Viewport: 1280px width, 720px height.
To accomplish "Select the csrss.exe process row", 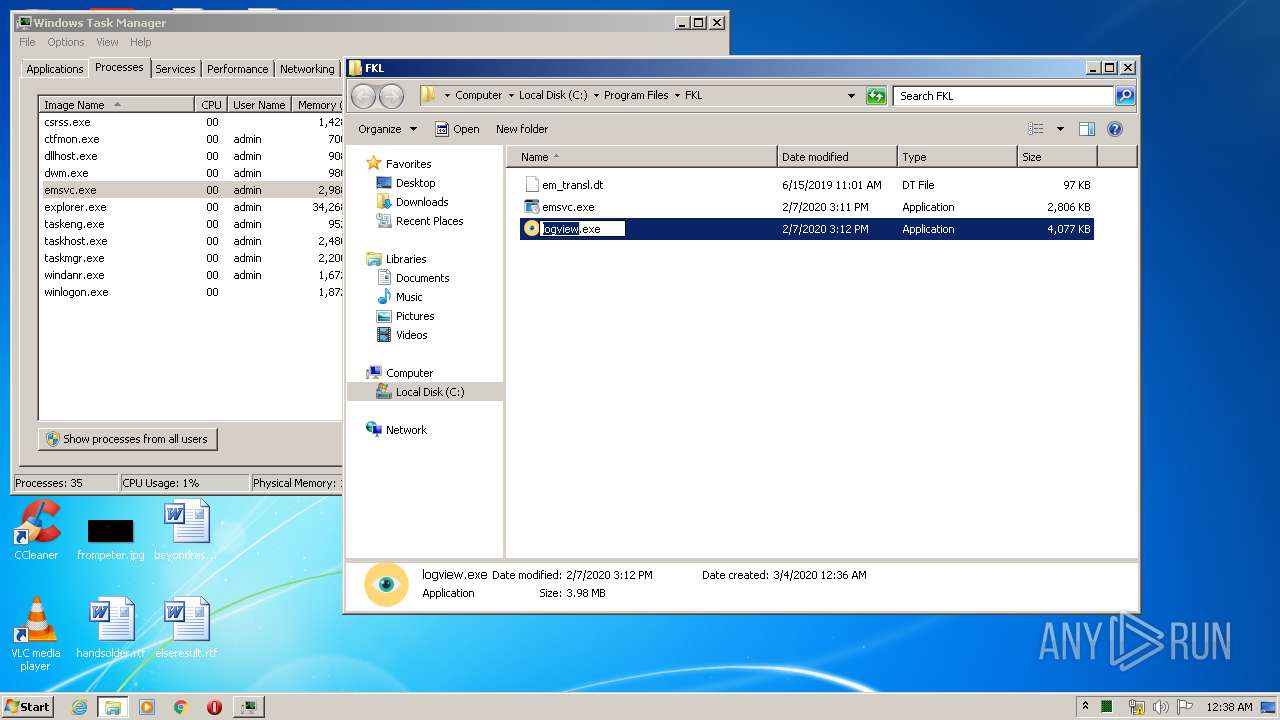I will (x=190, y=122).
